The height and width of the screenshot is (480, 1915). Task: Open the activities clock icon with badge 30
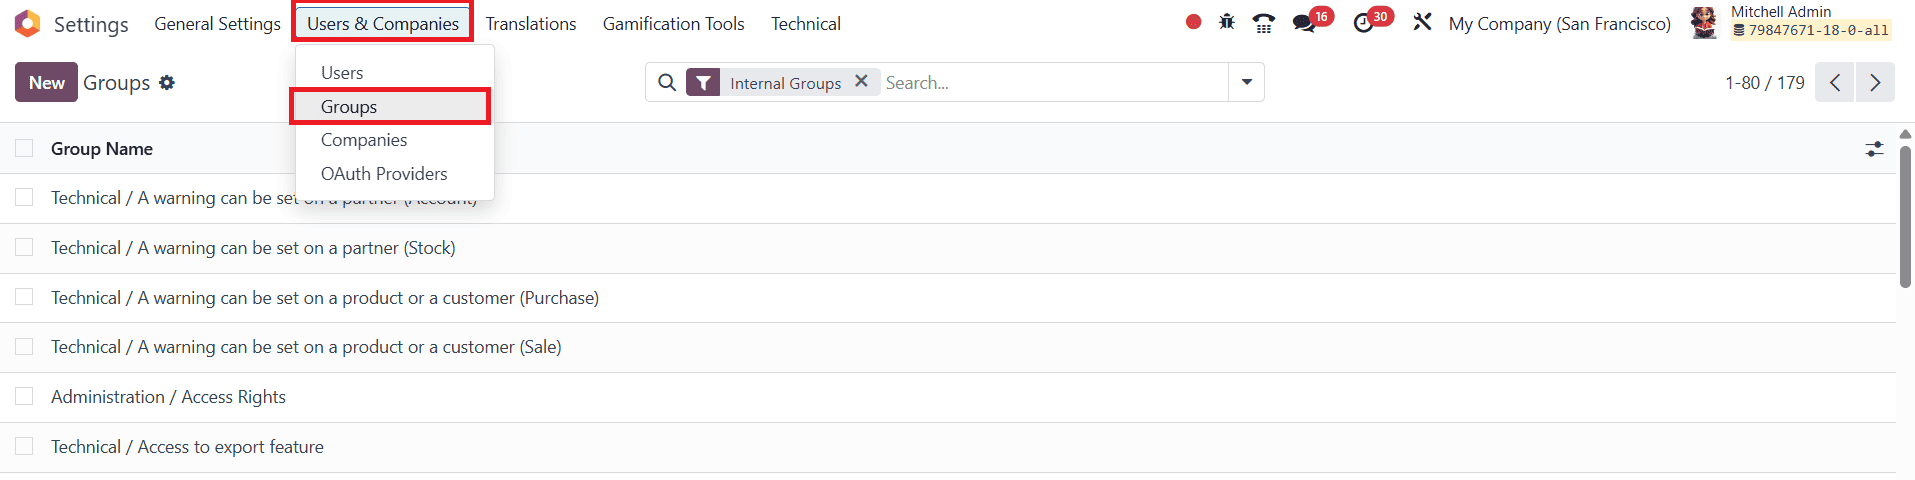click(x=1363, y=23)
